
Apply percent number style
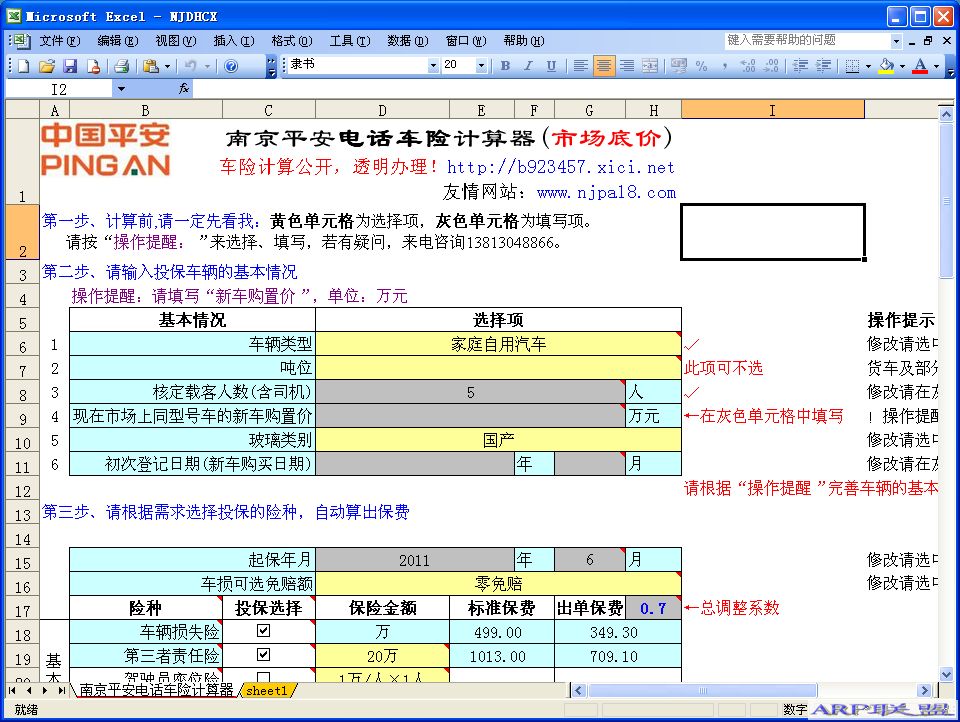point(700,67)
